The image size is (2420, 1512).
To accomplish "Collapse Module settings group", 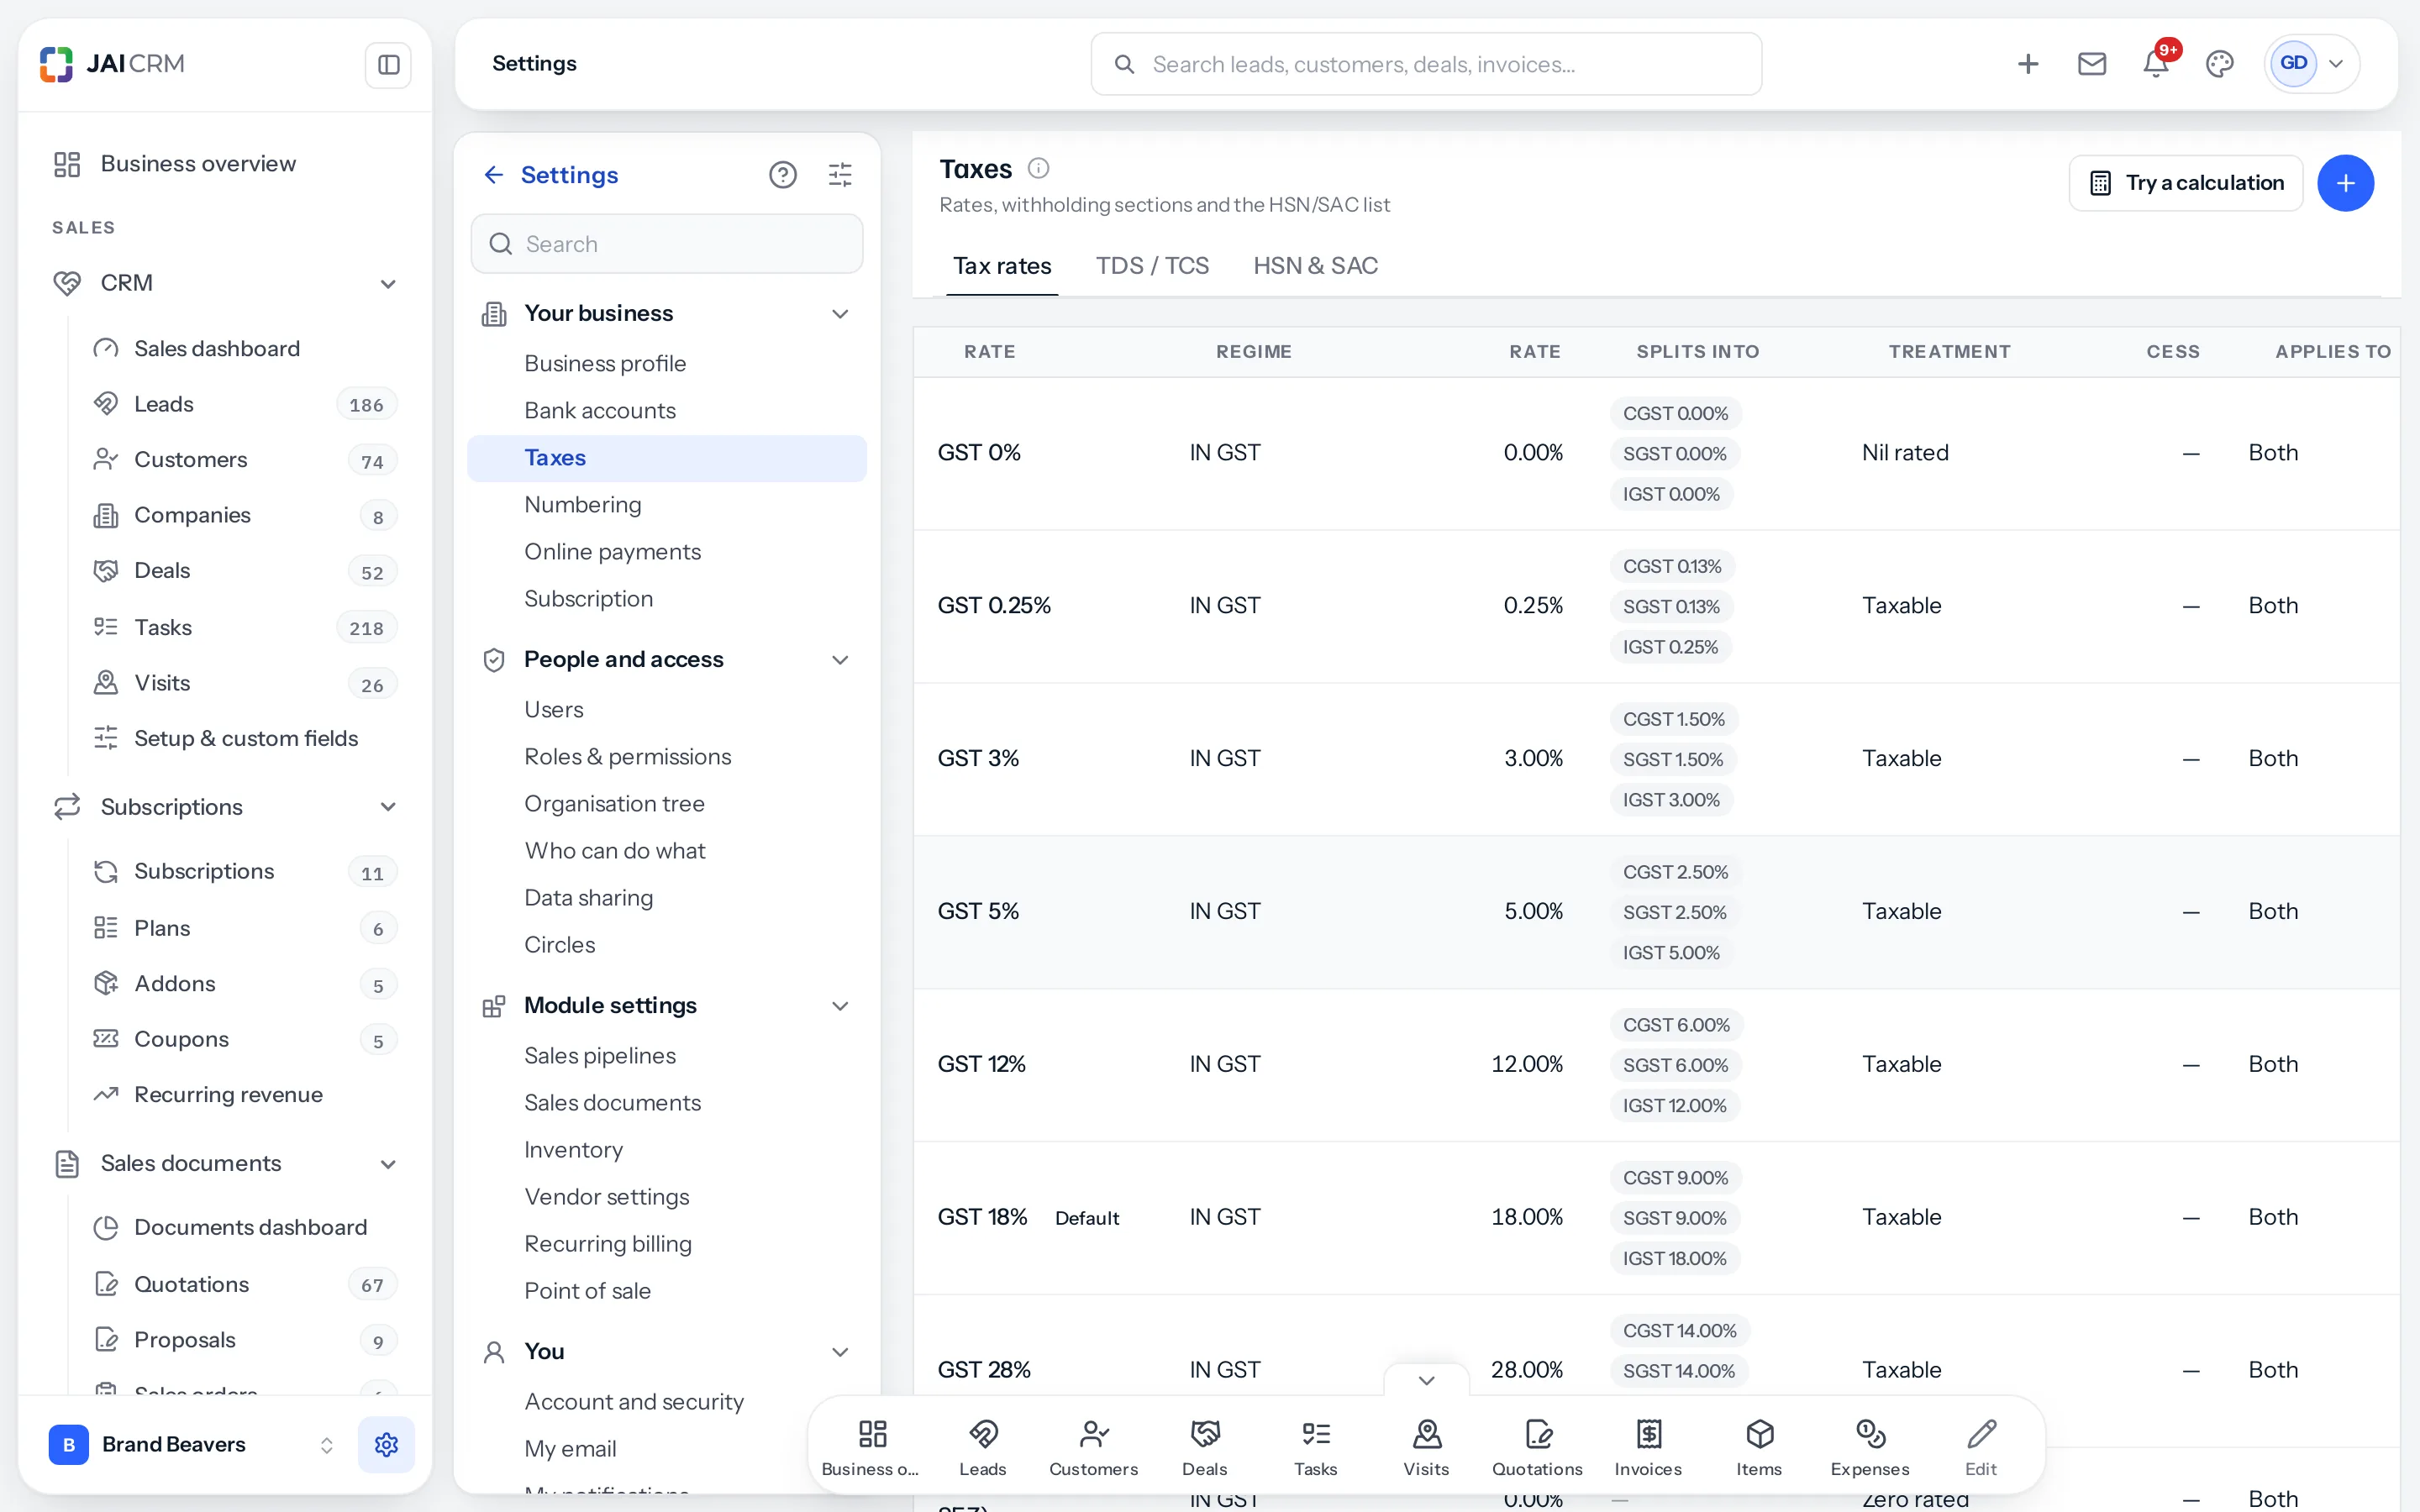I will pos(840,1006).
